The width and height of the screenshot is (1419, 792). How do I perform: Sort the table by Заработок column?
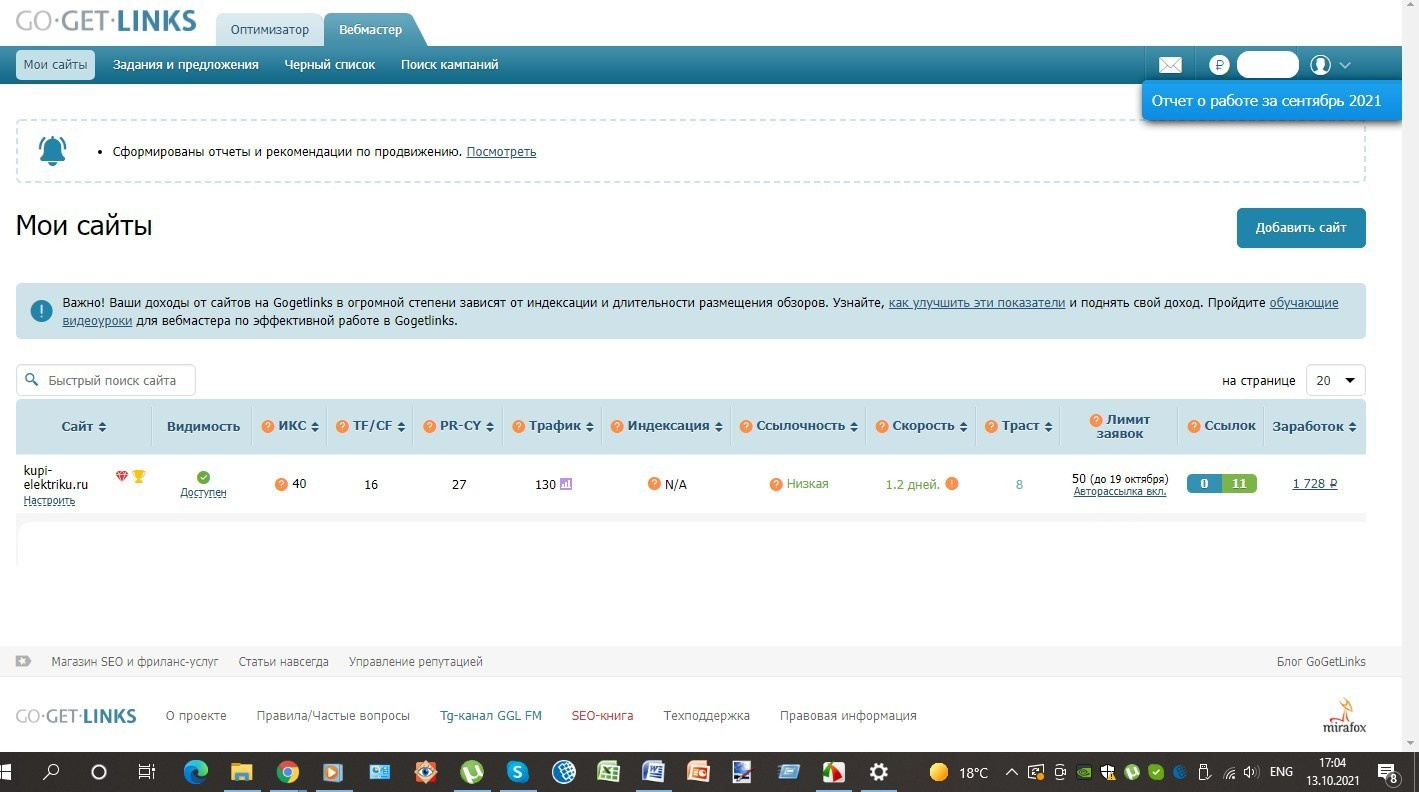click(1352, 427)
